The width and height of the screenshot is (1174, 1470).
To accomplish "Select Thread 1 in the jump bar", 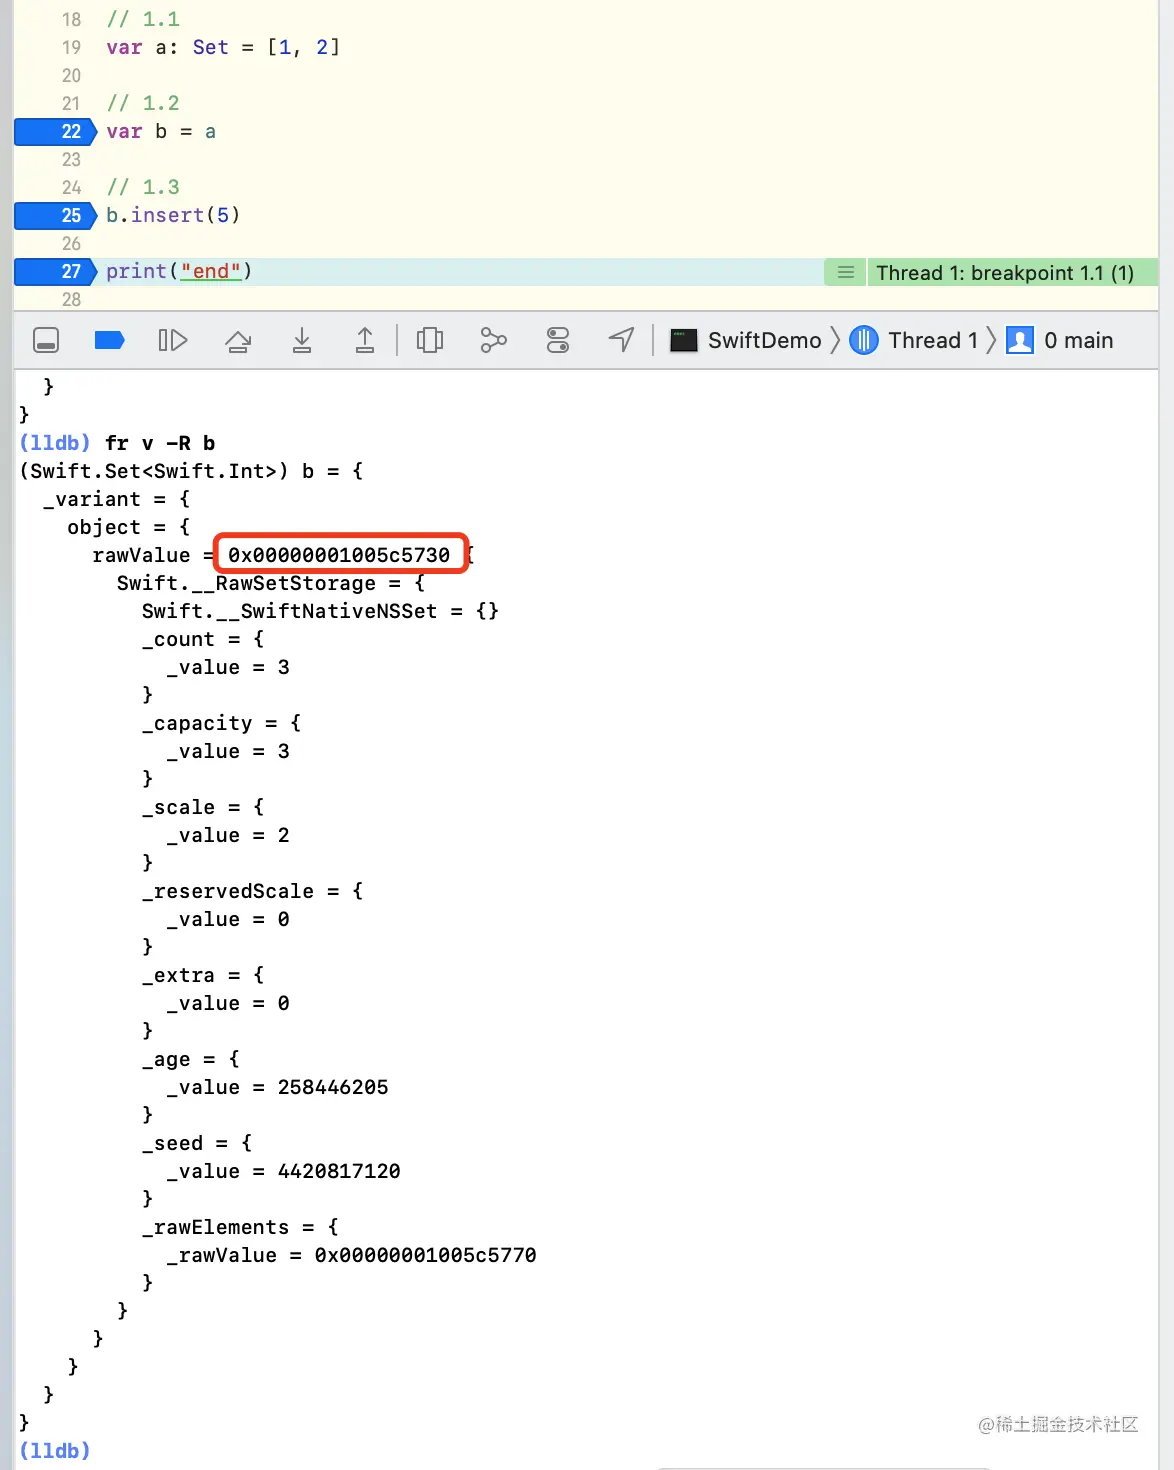I will [914, 341].
